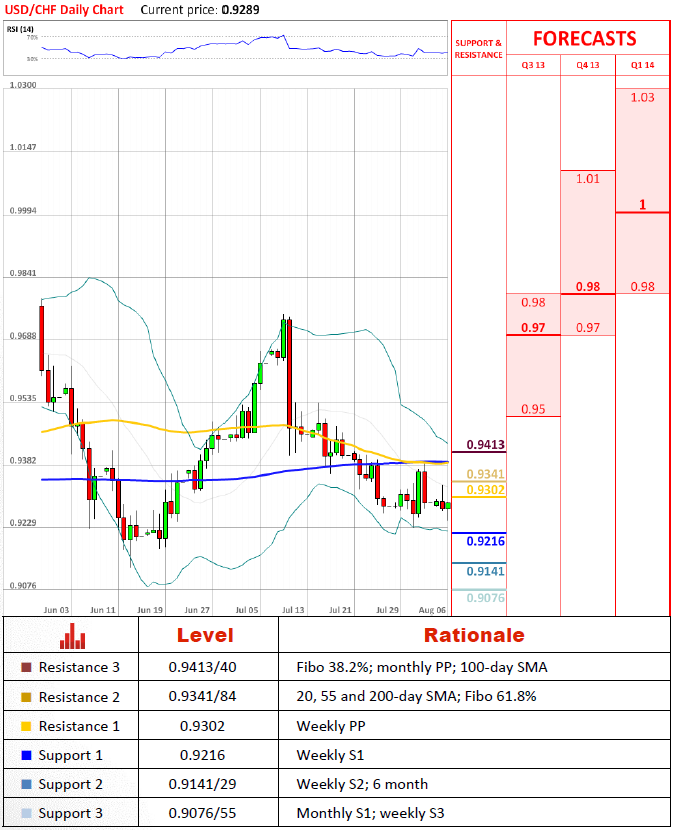Click the 1.0300 price axis label

pyautogui.click(x=23, y=85)
